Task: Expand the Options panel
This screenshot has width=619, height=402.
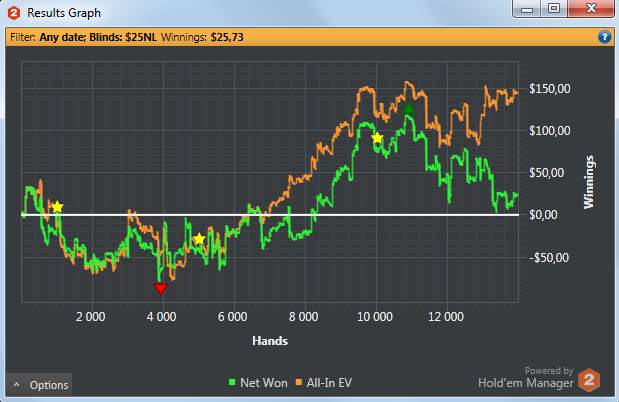Action: click(39, 385)
